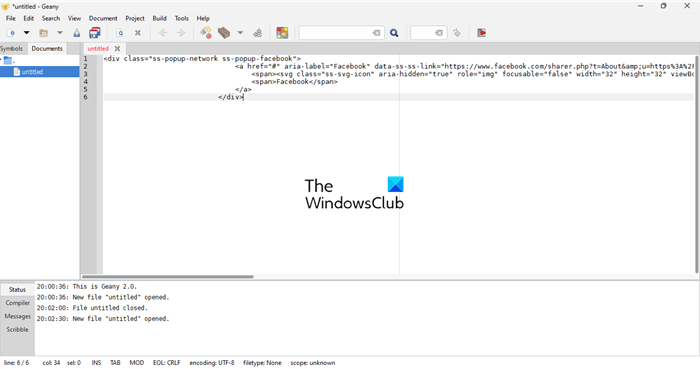This screenshot has height=369, width=700.
Task: Open the View menu
Action: point(74,18)
